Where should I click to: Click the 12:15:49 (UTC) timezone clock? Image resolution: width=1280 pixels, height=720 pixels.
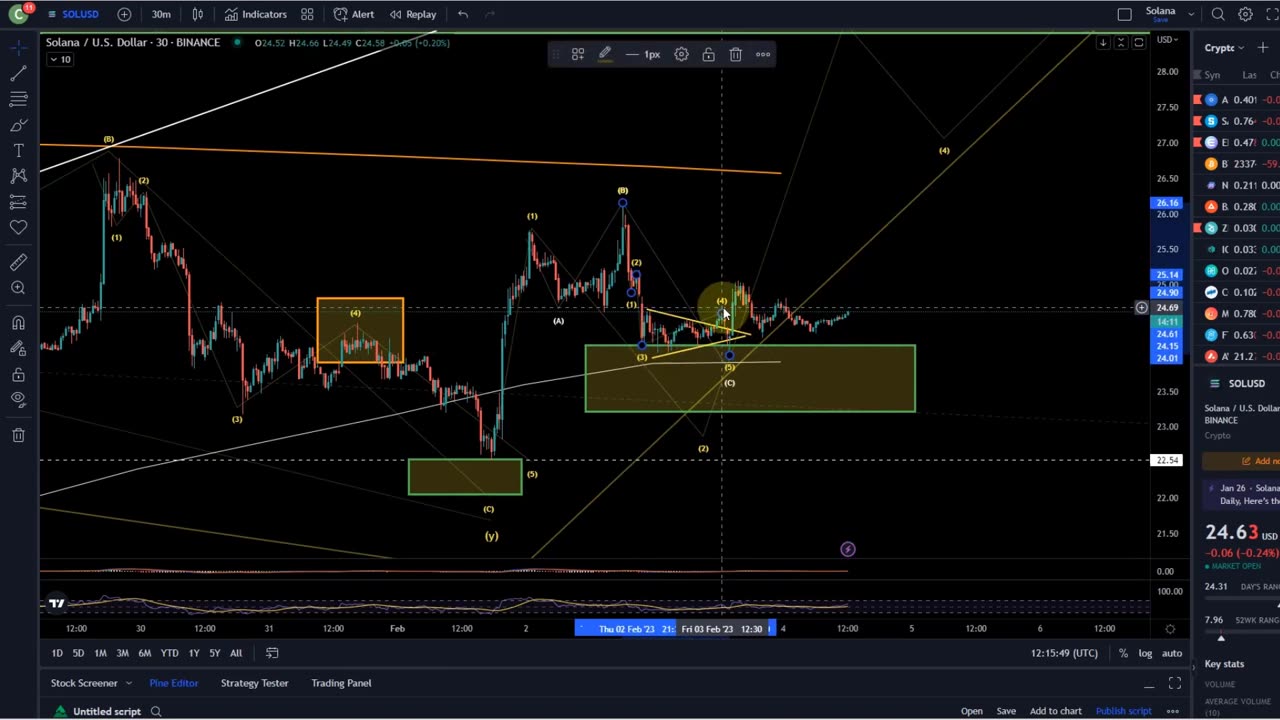[1064, 653]
